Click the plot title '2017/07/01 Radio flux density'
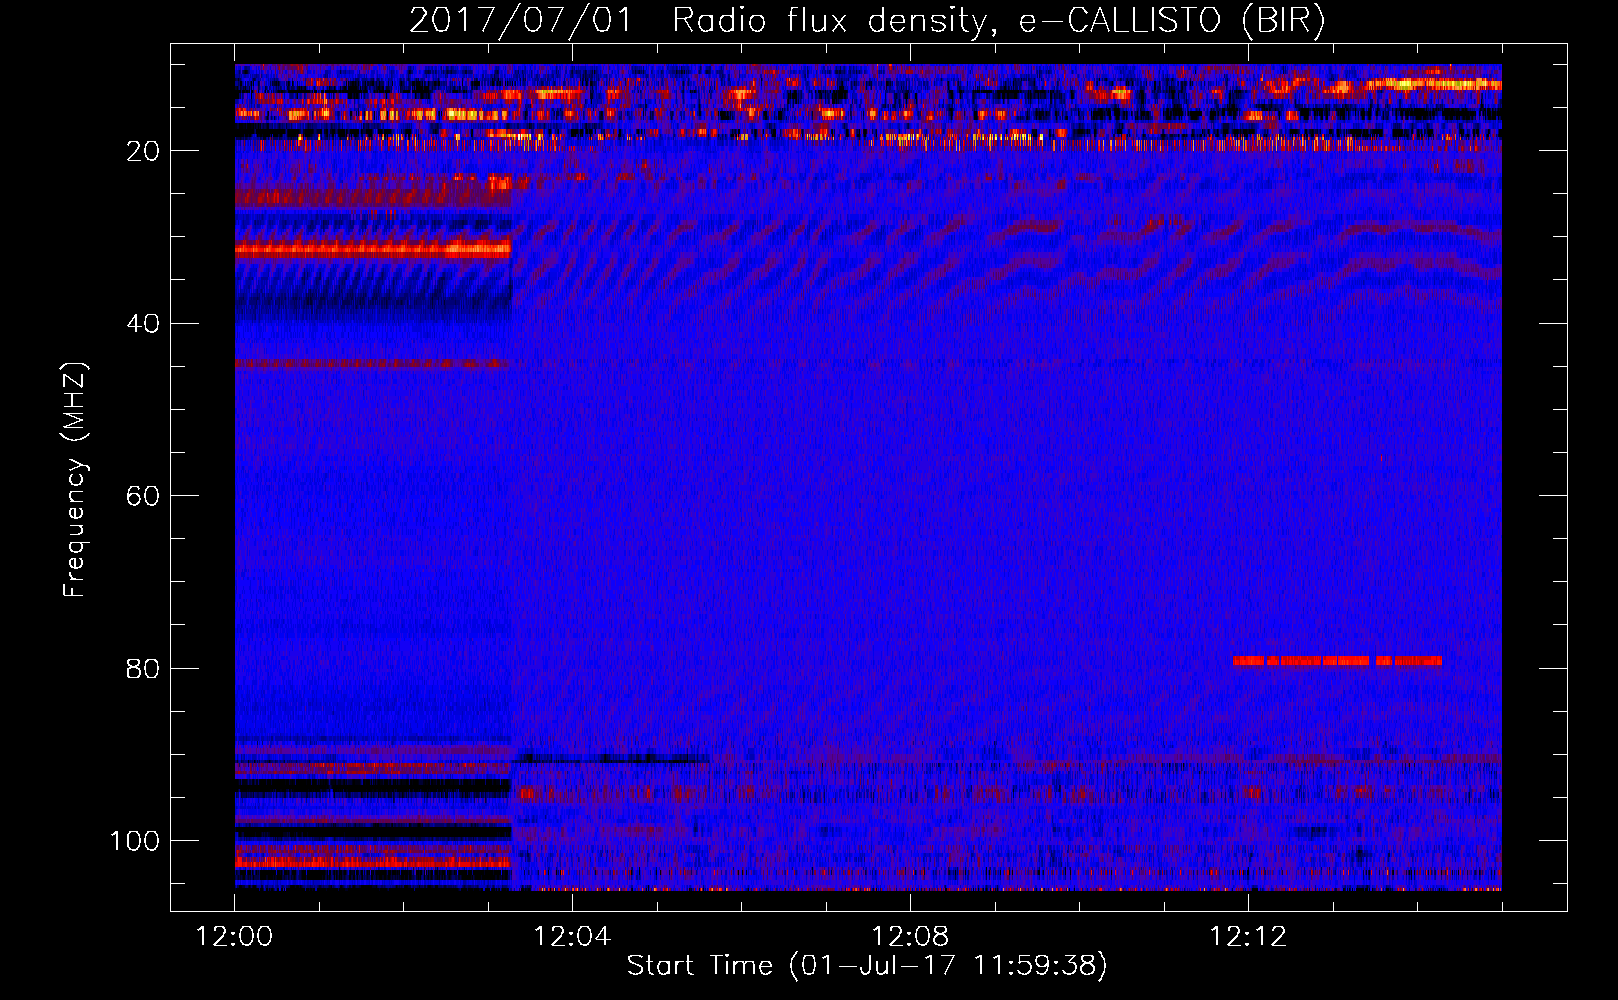Image resolution: width=1618 pixels, height=1000 pixels. coord(868,20)
